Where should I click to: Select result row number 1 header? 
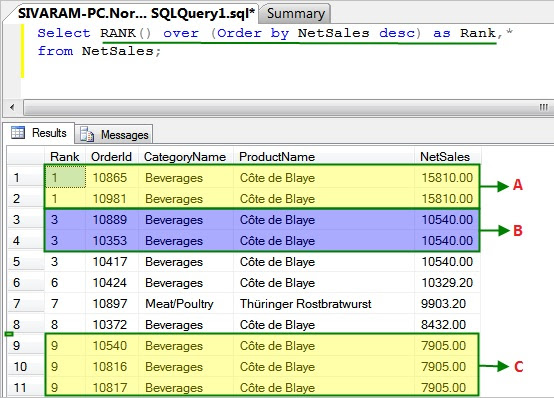[x=26, y=177]
